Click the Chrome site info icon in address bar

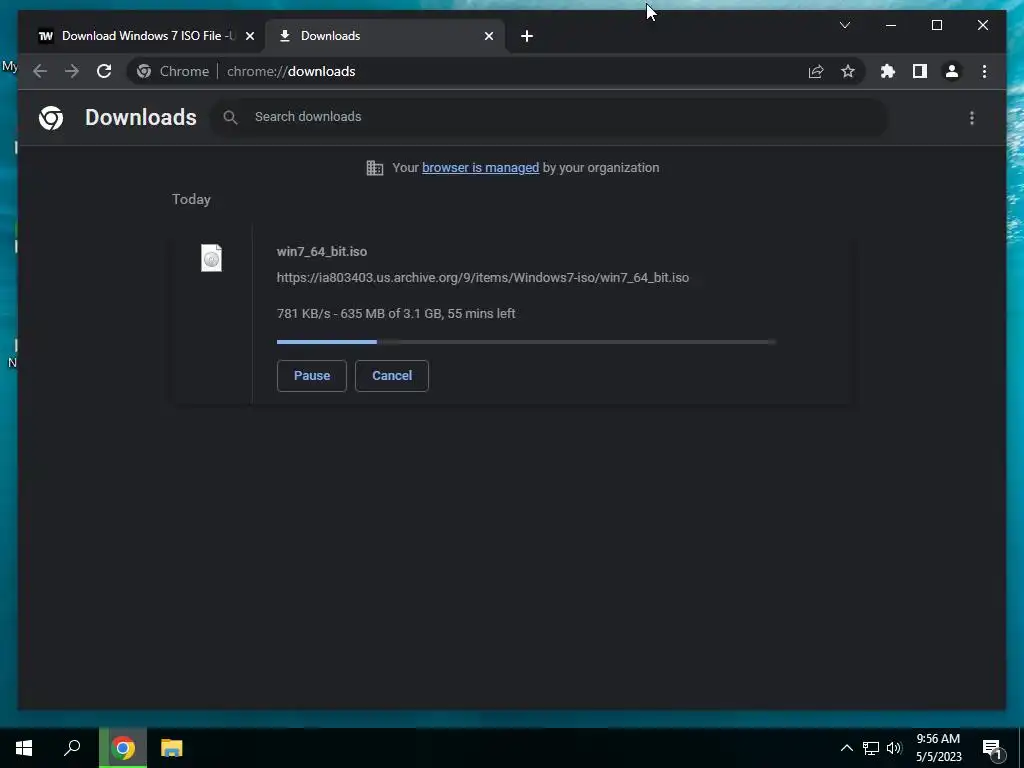click(x=144, y=71)
